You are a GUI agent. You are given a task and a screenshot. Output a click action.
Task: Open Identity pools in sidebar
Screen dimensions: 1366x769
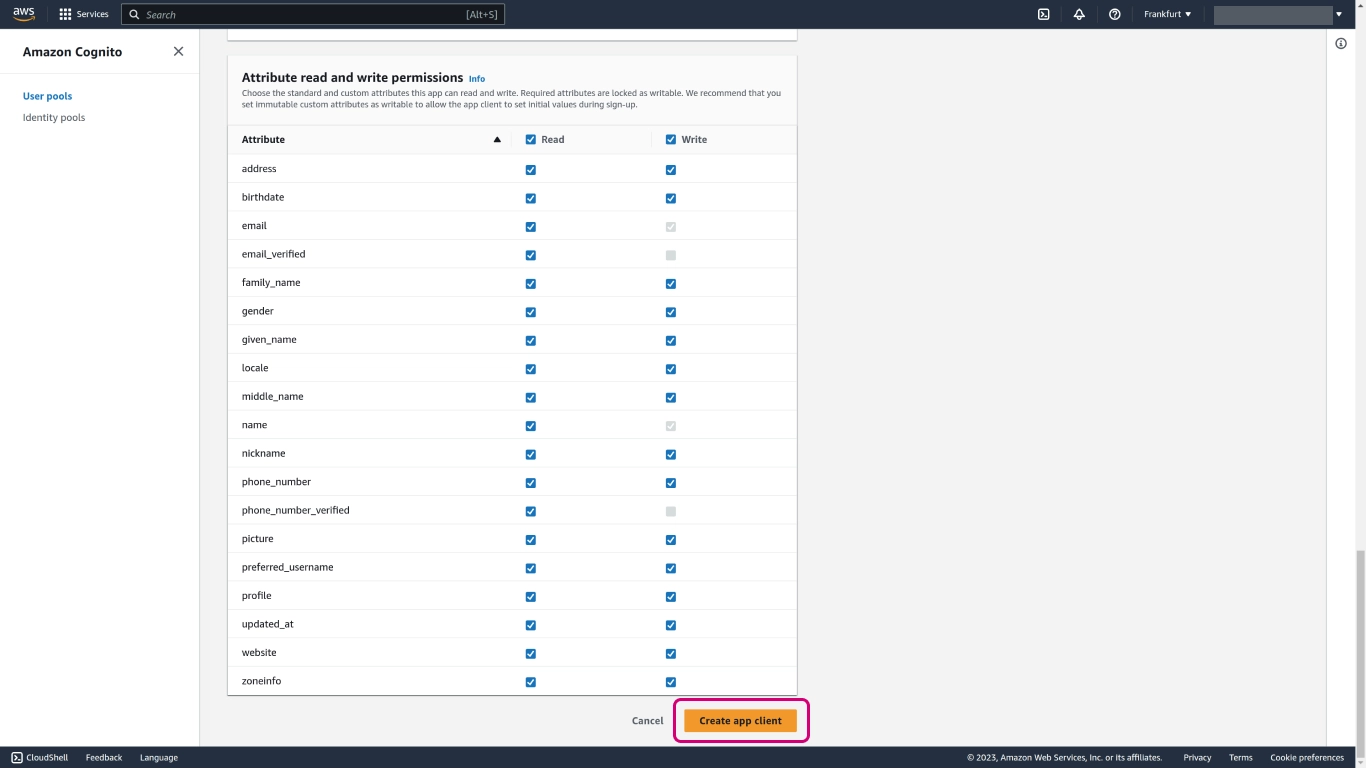(54, 118)
